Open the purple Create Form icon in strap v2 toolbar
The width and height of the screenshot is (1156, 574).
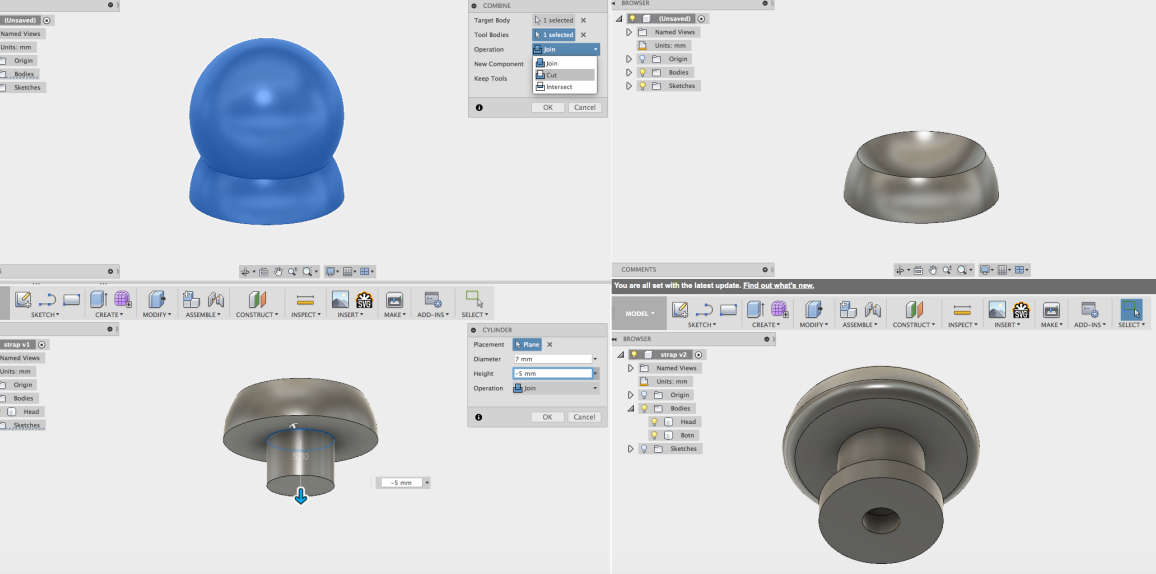click(779, 309)
